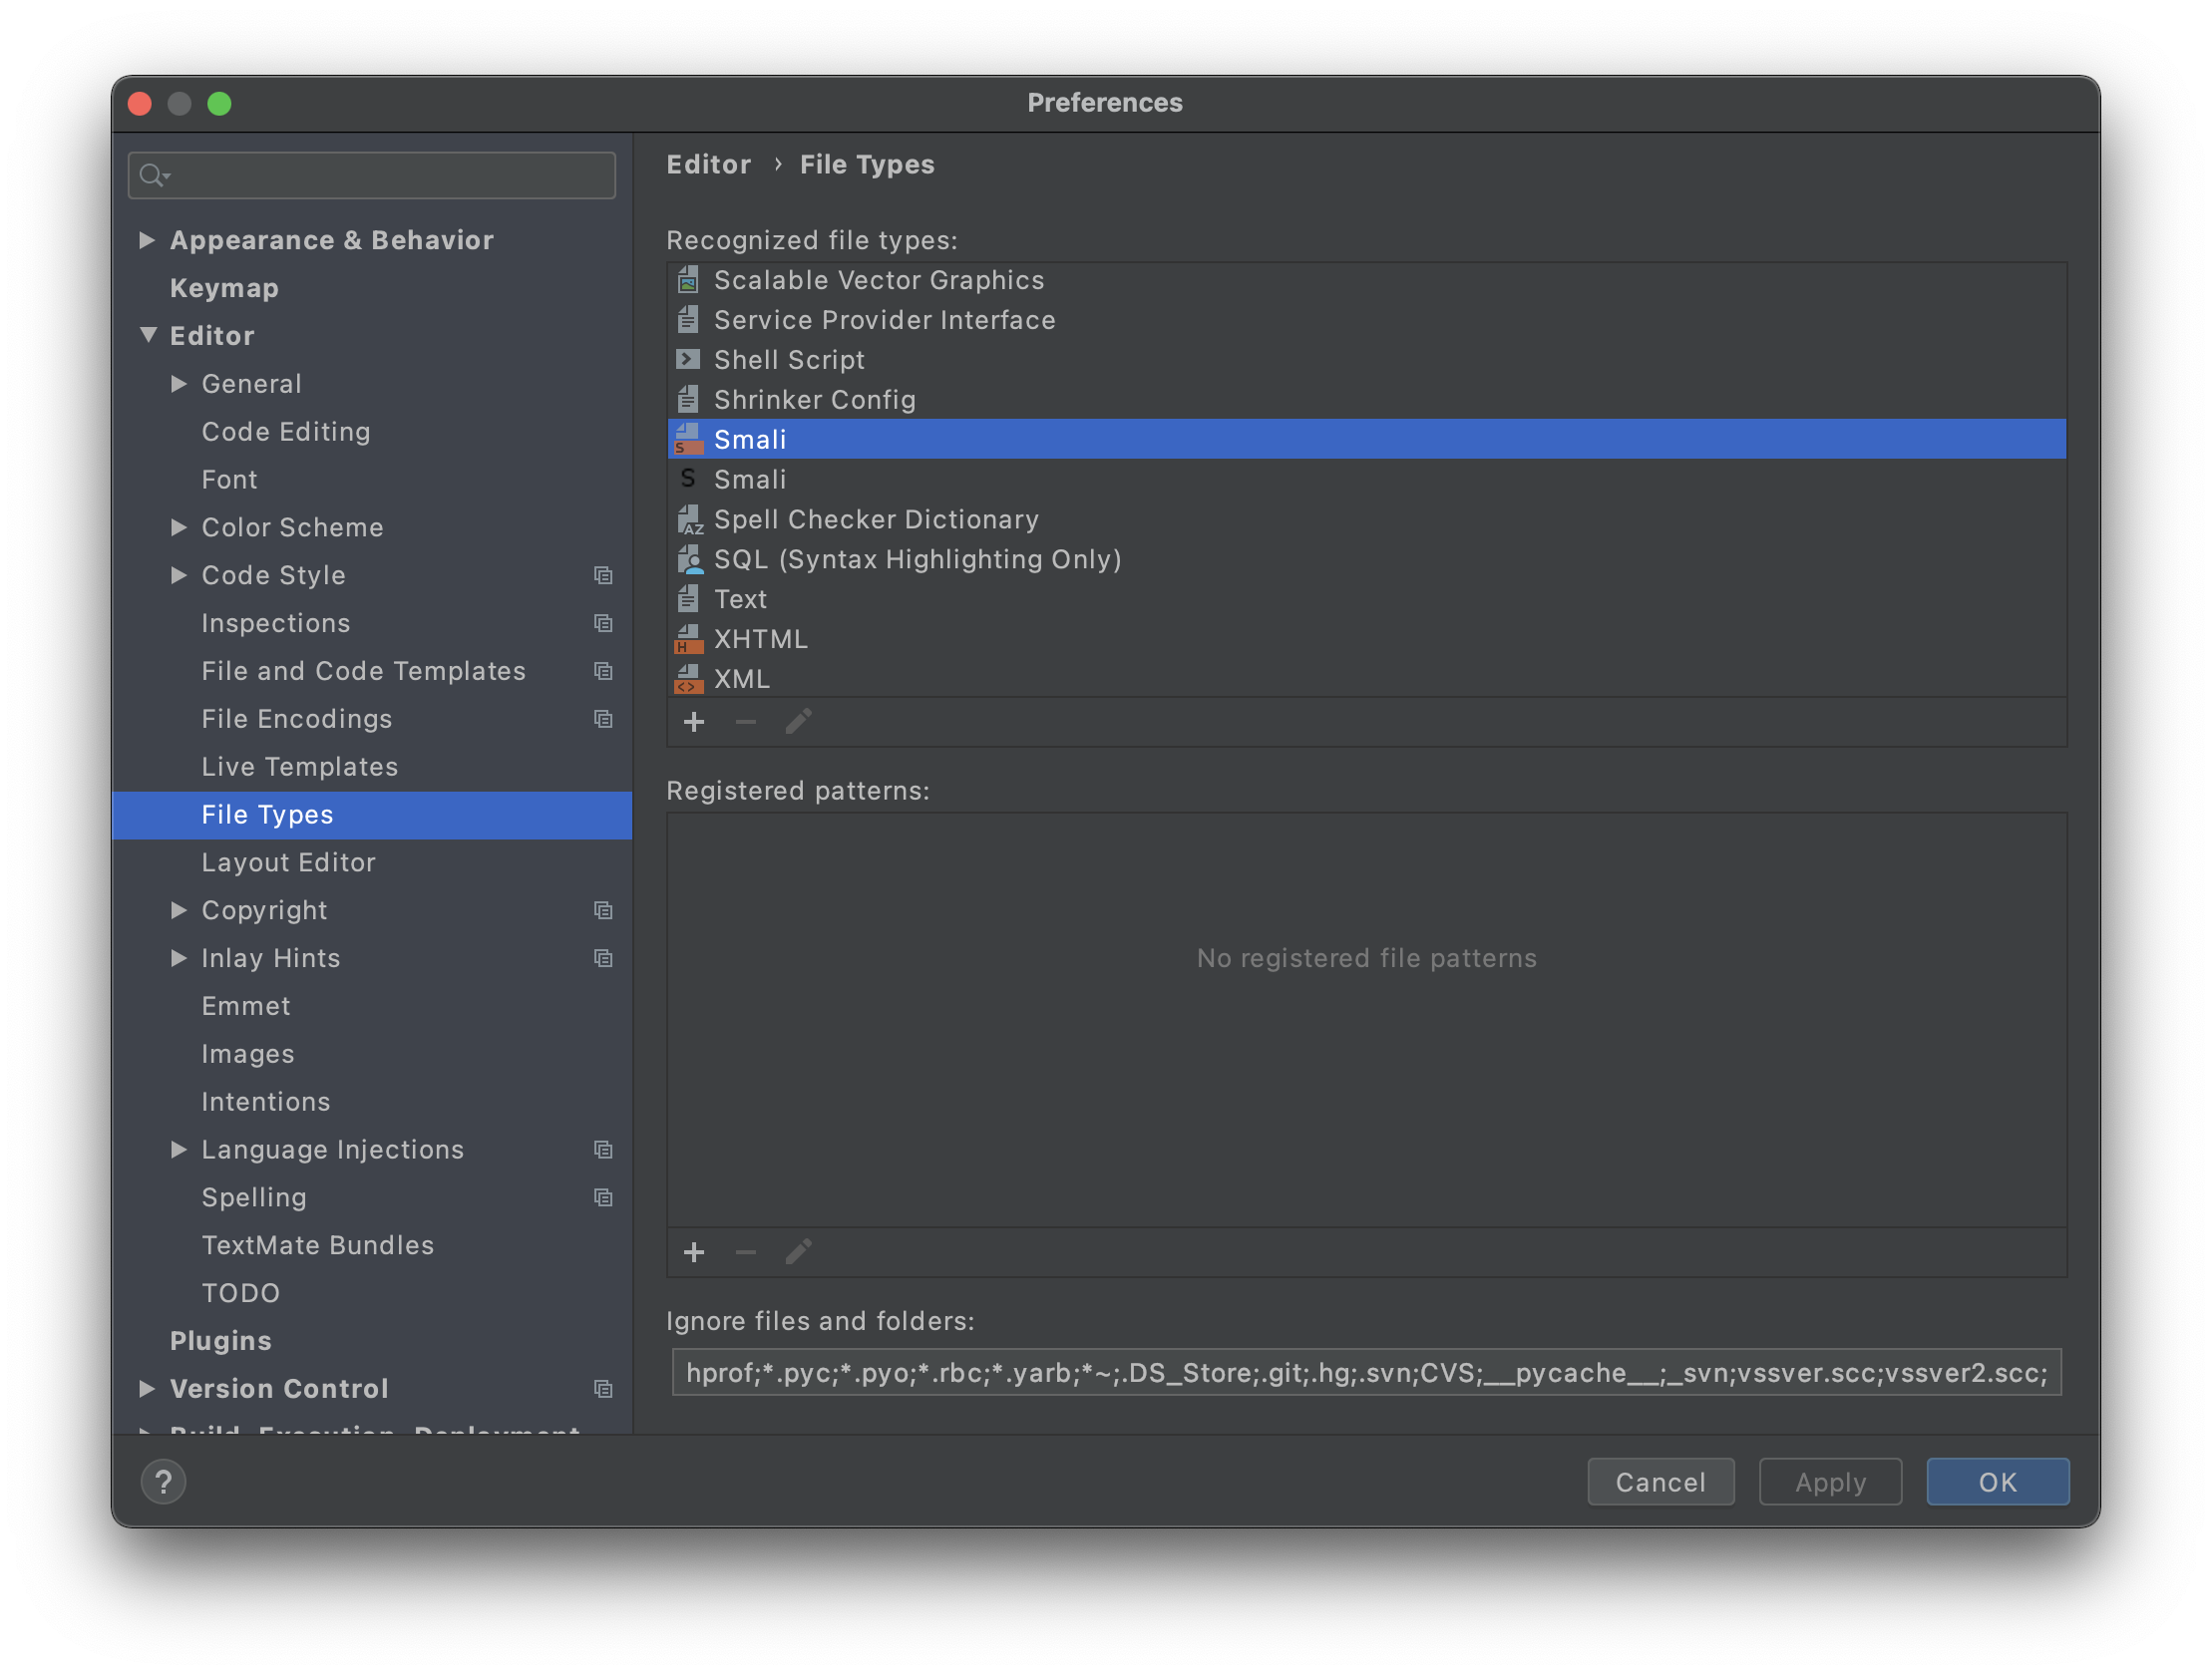2212x1675 pixels.
Task: Click the edit file type pencil icon
Action: [798, 722]
